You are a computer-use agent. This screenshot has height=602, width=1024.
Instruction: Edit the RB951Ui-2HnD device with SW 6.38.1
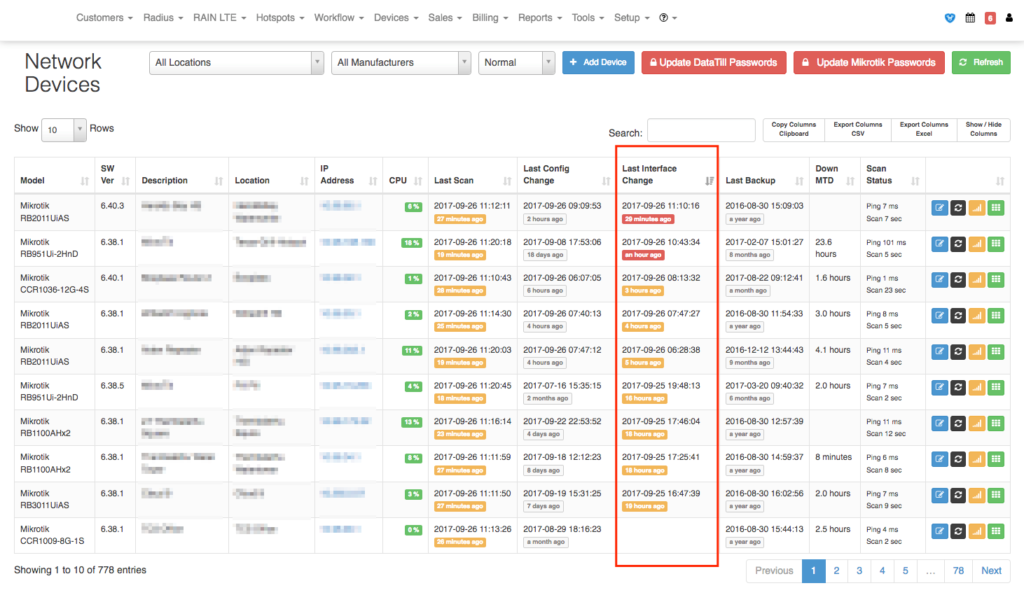939,244
